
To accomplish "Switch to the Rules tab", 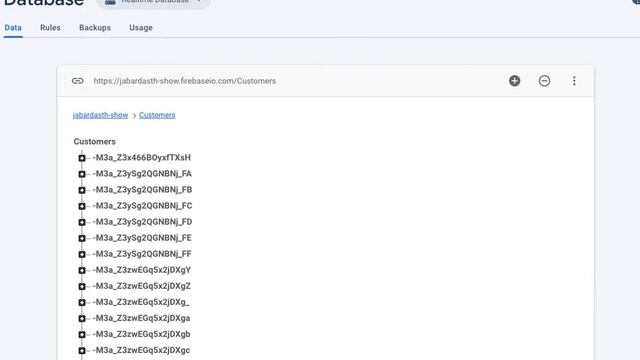I will click(50, 28).
